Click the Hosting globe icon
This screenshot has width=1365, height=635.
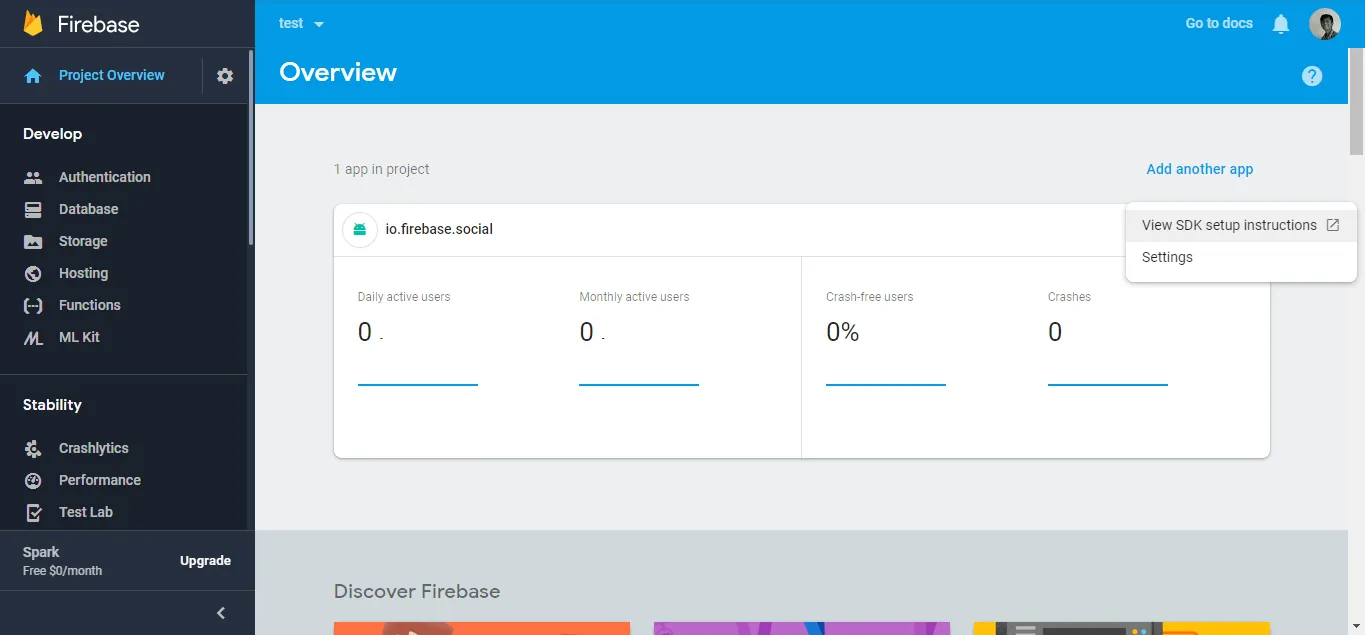[x=33, y=274]
